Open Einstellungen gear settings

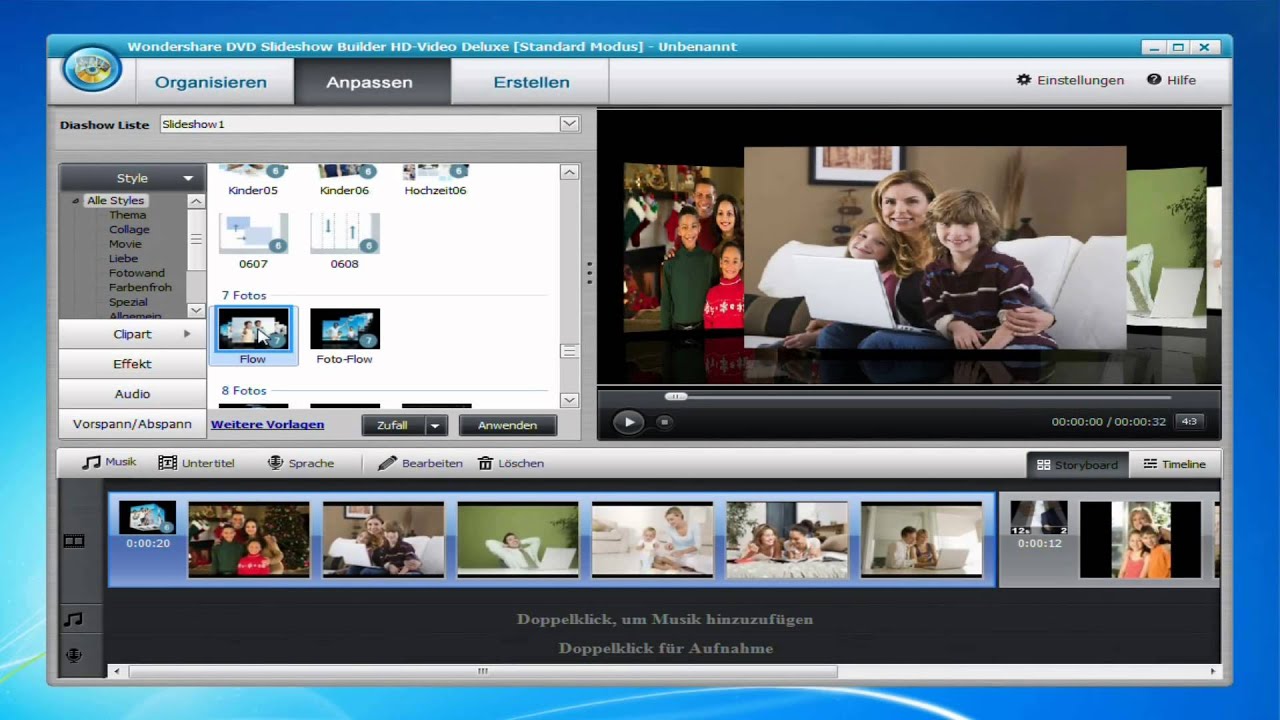[1070, 80]
